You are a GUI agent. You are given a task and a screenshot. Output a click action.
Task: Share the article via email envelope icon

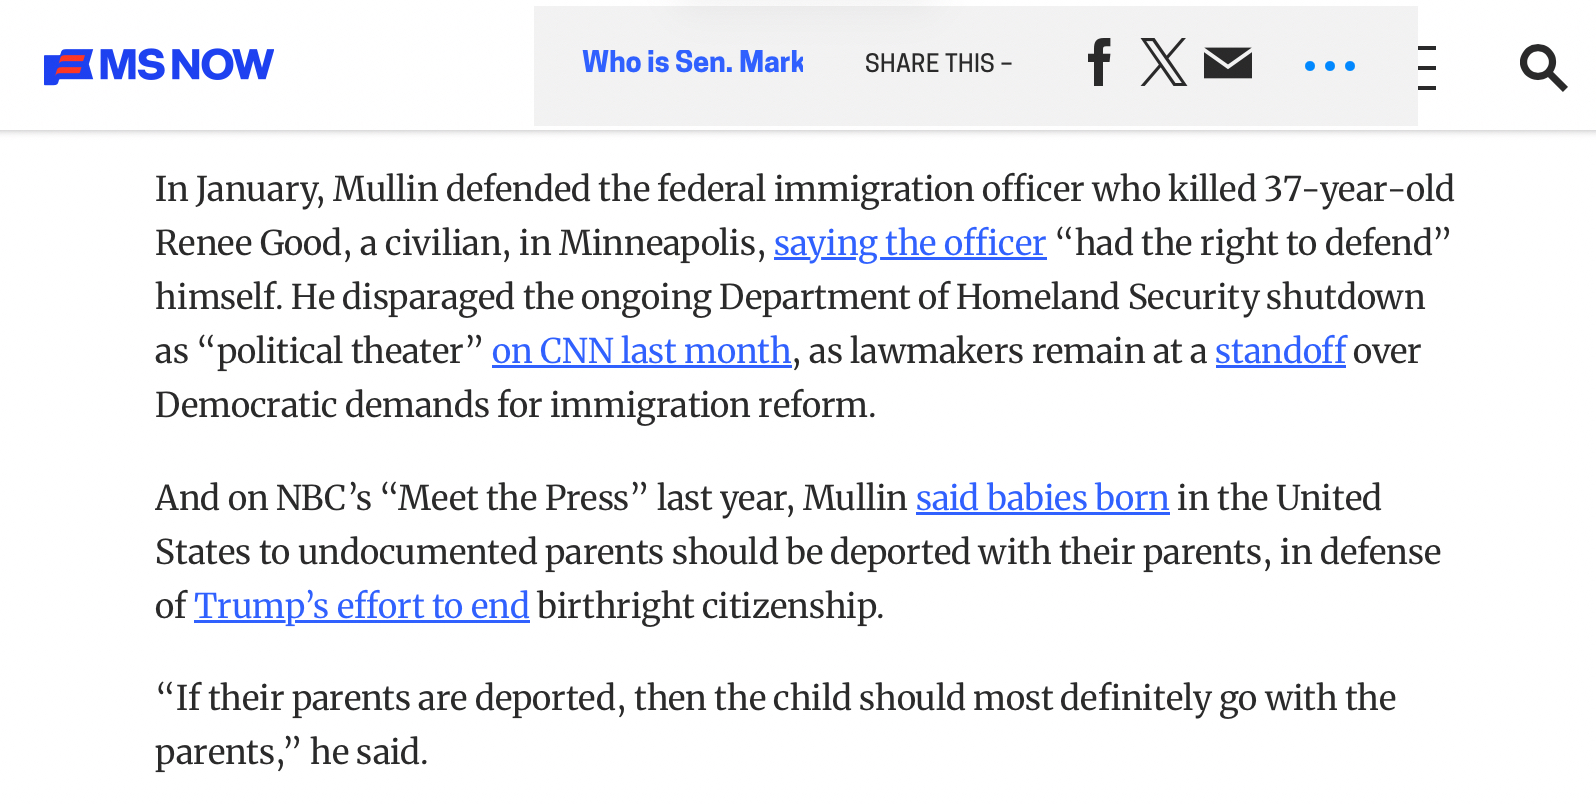click(1228, 63)
